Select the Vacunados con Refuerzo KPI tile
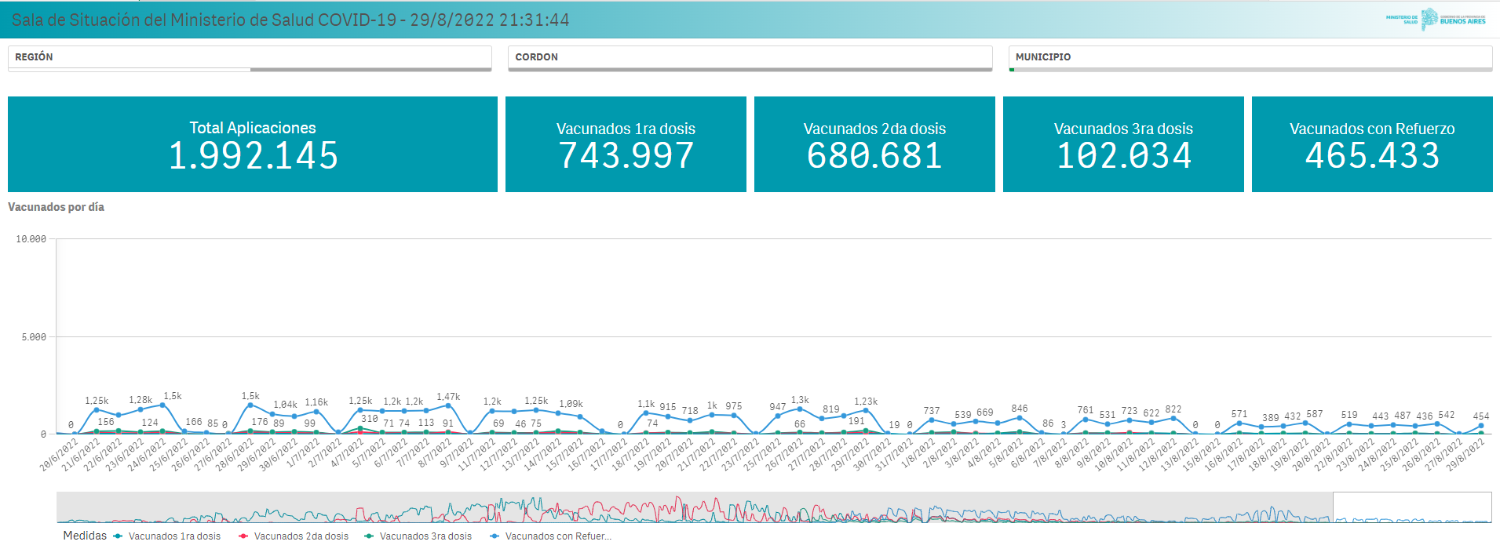The image size is (1500, 556). coord(1372,144)
